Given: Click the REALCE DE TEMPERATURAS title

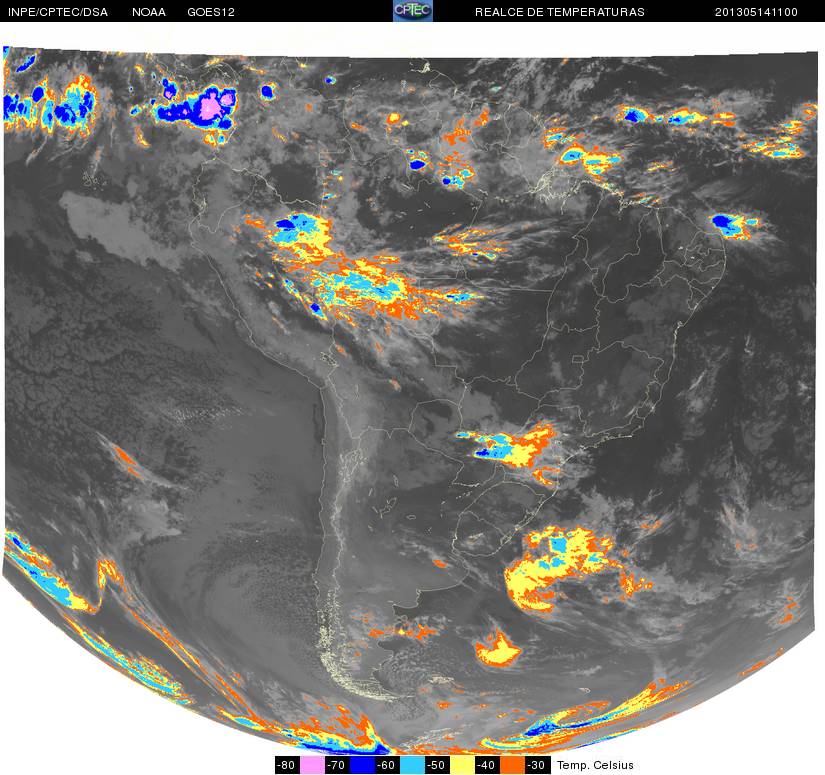Looking at the screenshot, I should click(x=560, y=12).
